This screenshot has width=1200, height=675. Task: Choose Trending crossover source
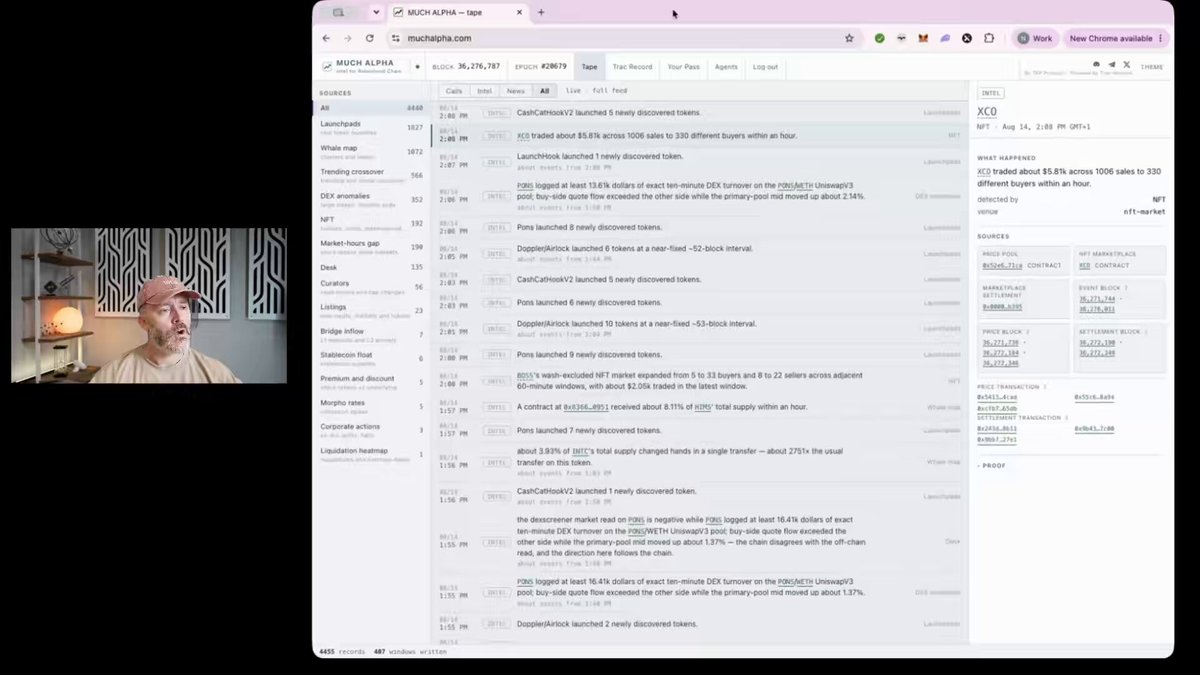[371, 175]
